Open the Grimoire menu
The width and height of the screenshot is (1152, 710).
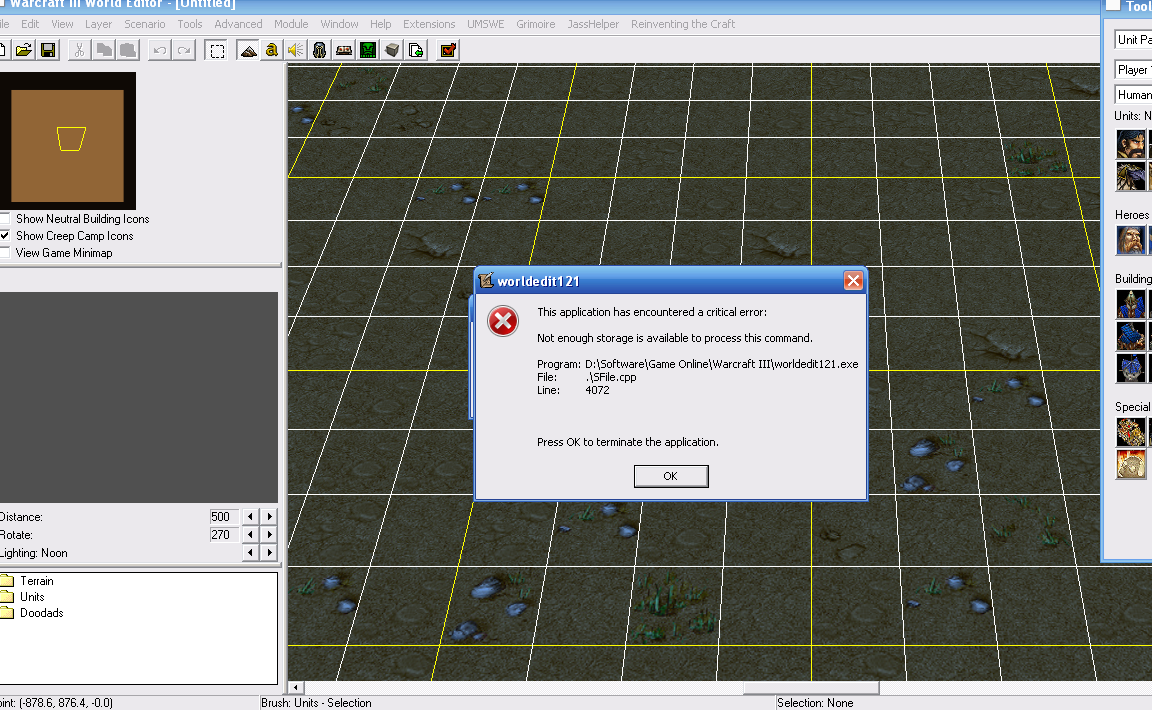click(536, 24)
